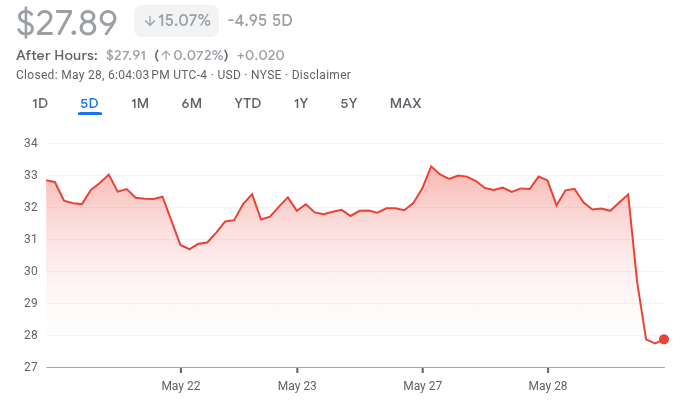
Task: Click the 15.07% change badge
Action: coord(176,20)
